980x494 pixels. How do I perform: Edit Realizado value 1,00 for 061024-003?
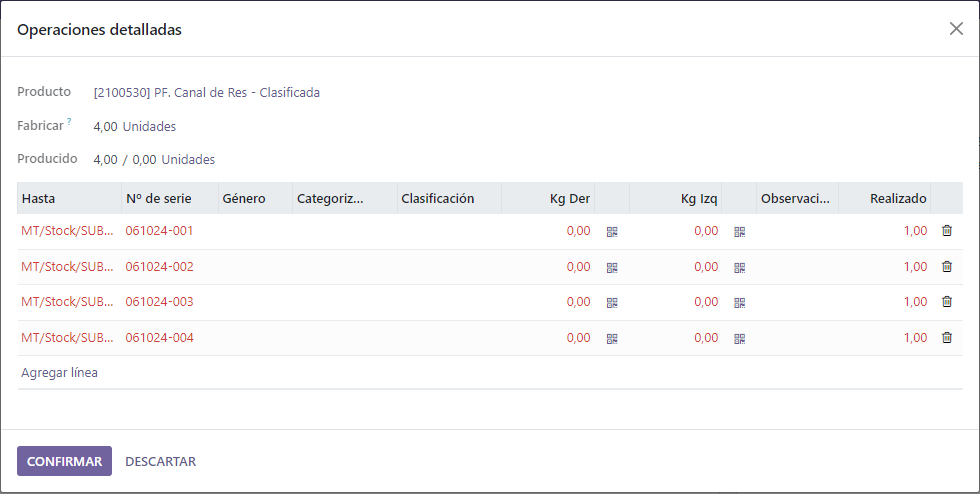915,301
